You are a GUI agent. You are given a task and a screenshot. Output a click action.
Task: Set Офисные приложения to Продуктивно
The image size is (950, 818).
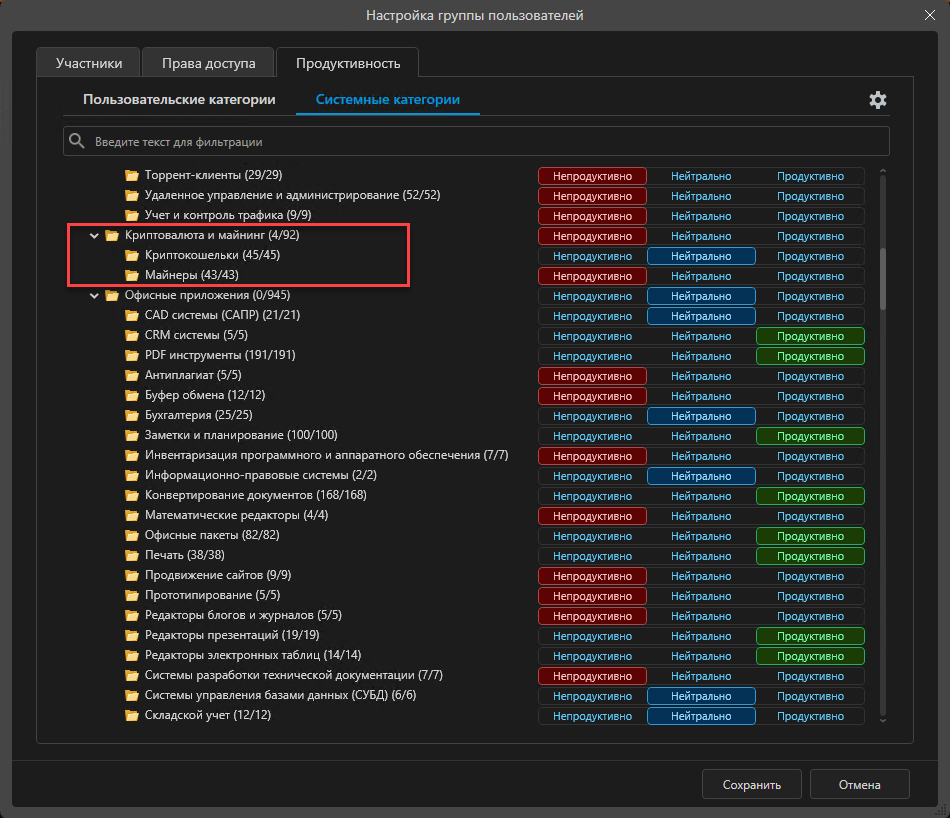coord(810,296)
